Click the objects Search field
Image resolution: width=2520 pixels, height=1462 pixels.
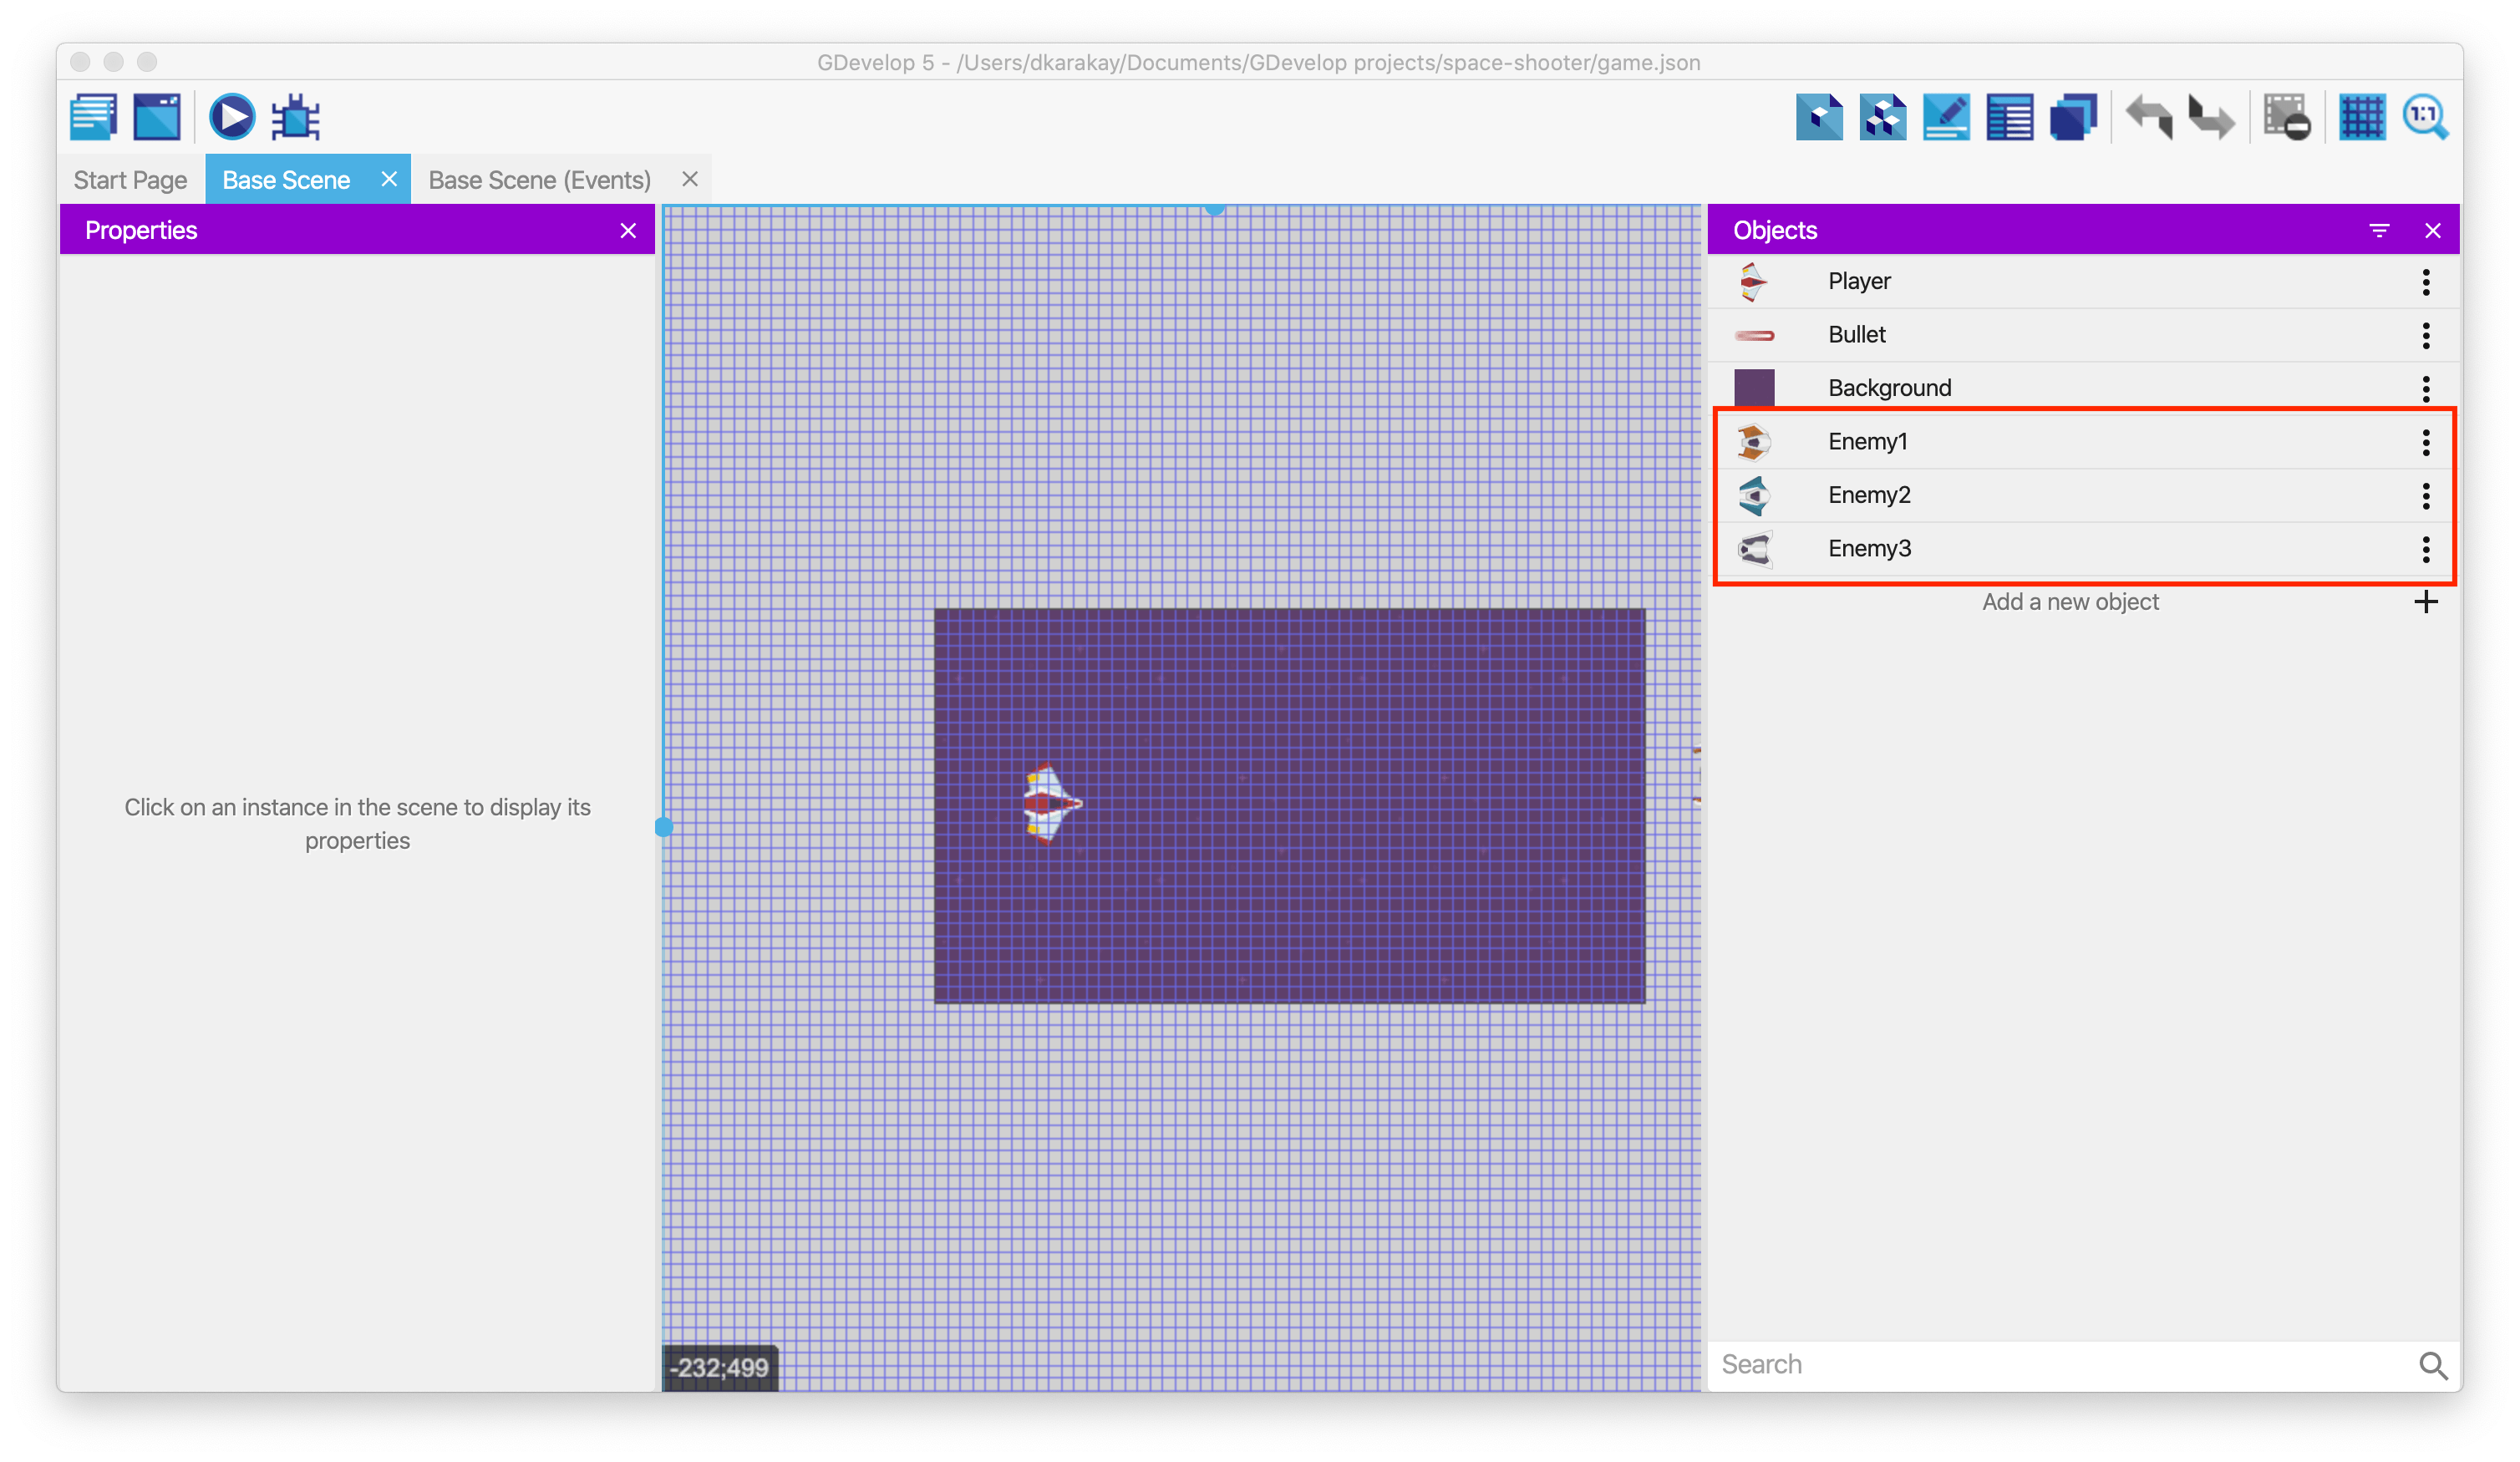[x=2060, y=1364]
